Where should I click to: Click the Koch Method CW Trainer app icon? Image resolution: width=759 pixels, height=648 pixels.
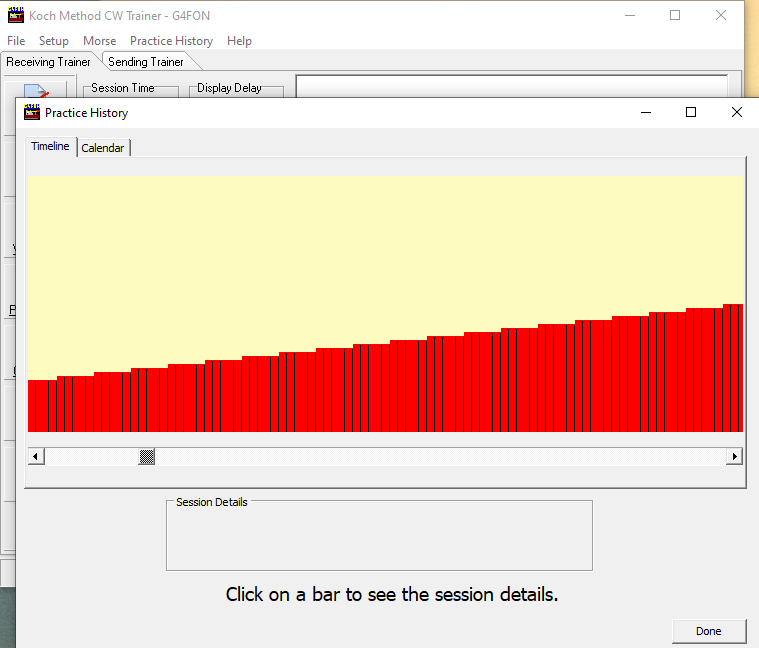(x=16, y=15)
